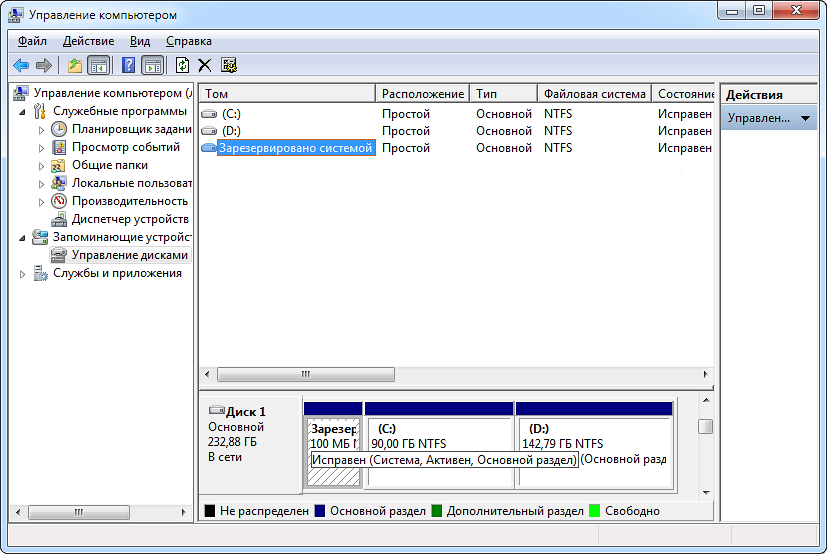Click the disk pane vertical scrollbar thumb
The width and height of the screenshot is (827, 554).
pyautogui.click(x=706, y=426)
